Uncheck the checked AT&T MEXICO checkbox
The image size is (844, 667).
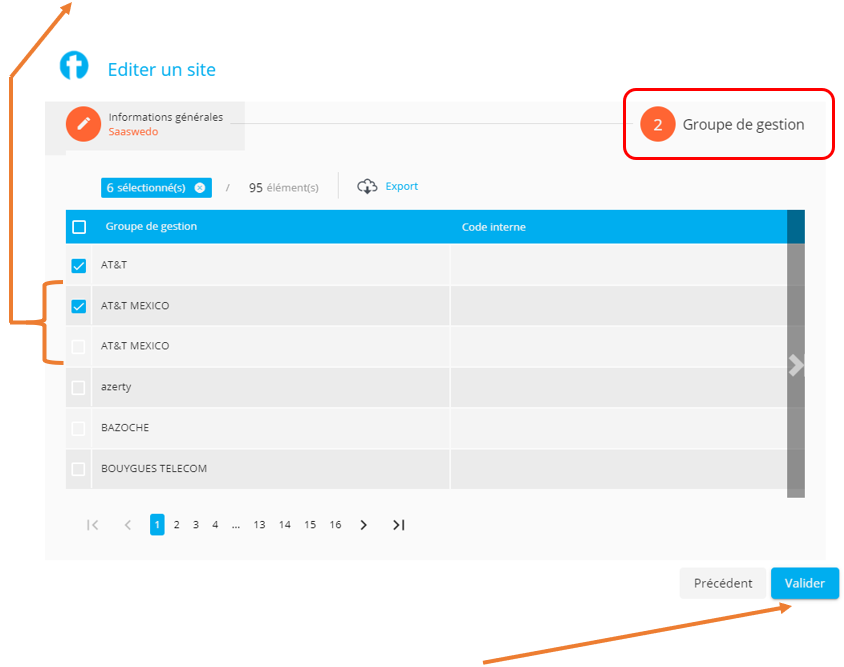pos(79,306)
